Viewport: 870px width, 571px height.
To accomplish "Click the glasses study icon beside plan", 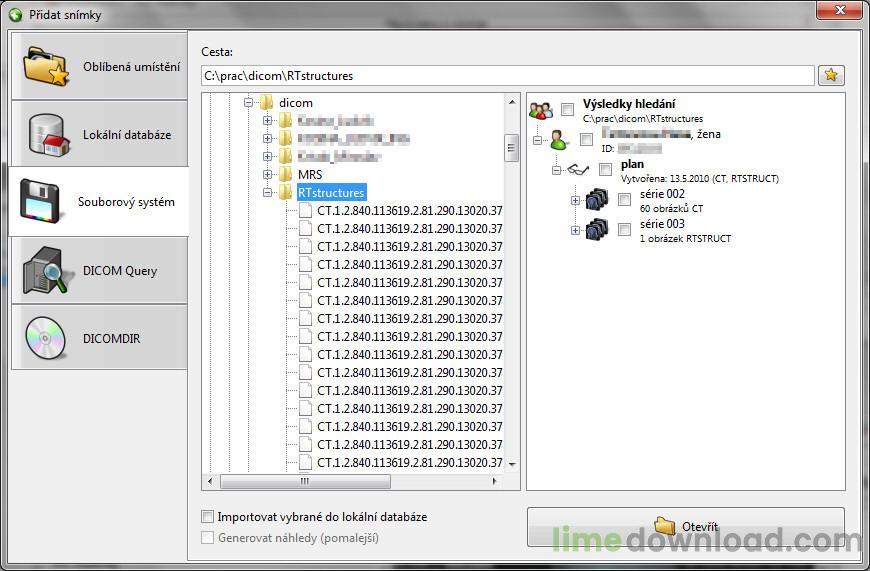I will click(x=578, y=169).
